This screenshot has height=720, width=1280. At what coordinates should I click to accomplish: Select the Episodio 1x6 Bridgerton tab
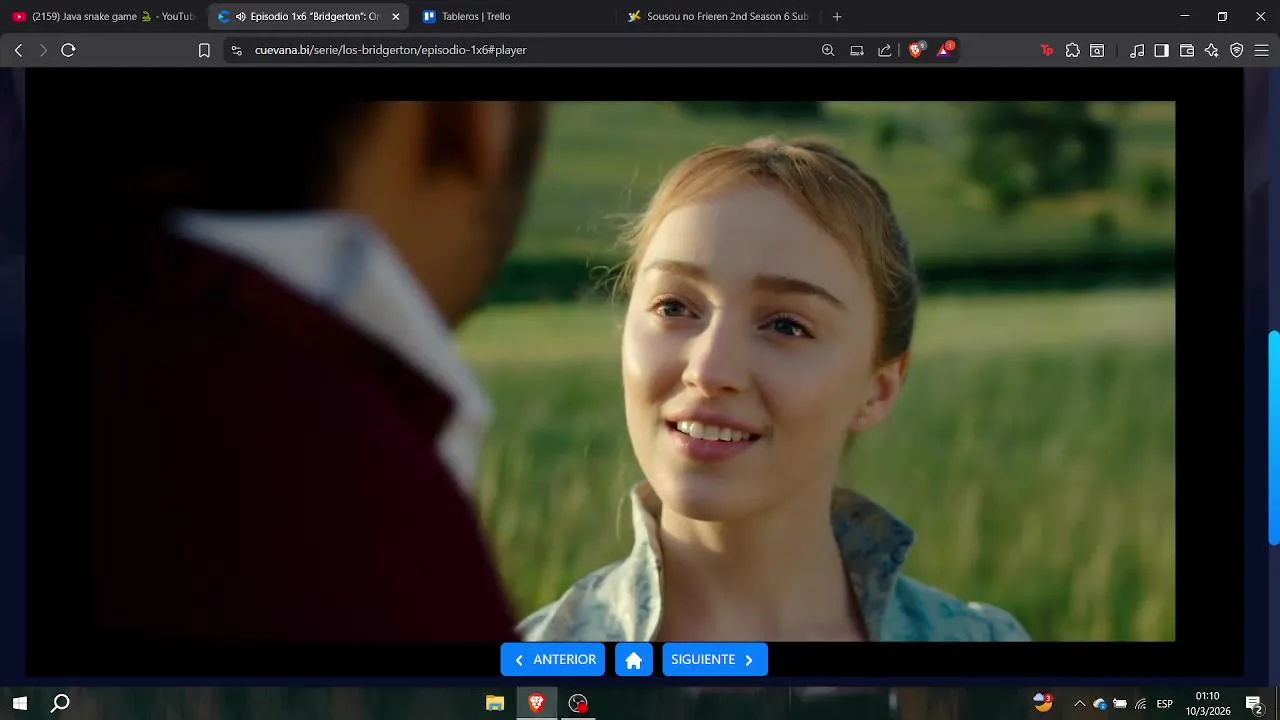point(308,16)
